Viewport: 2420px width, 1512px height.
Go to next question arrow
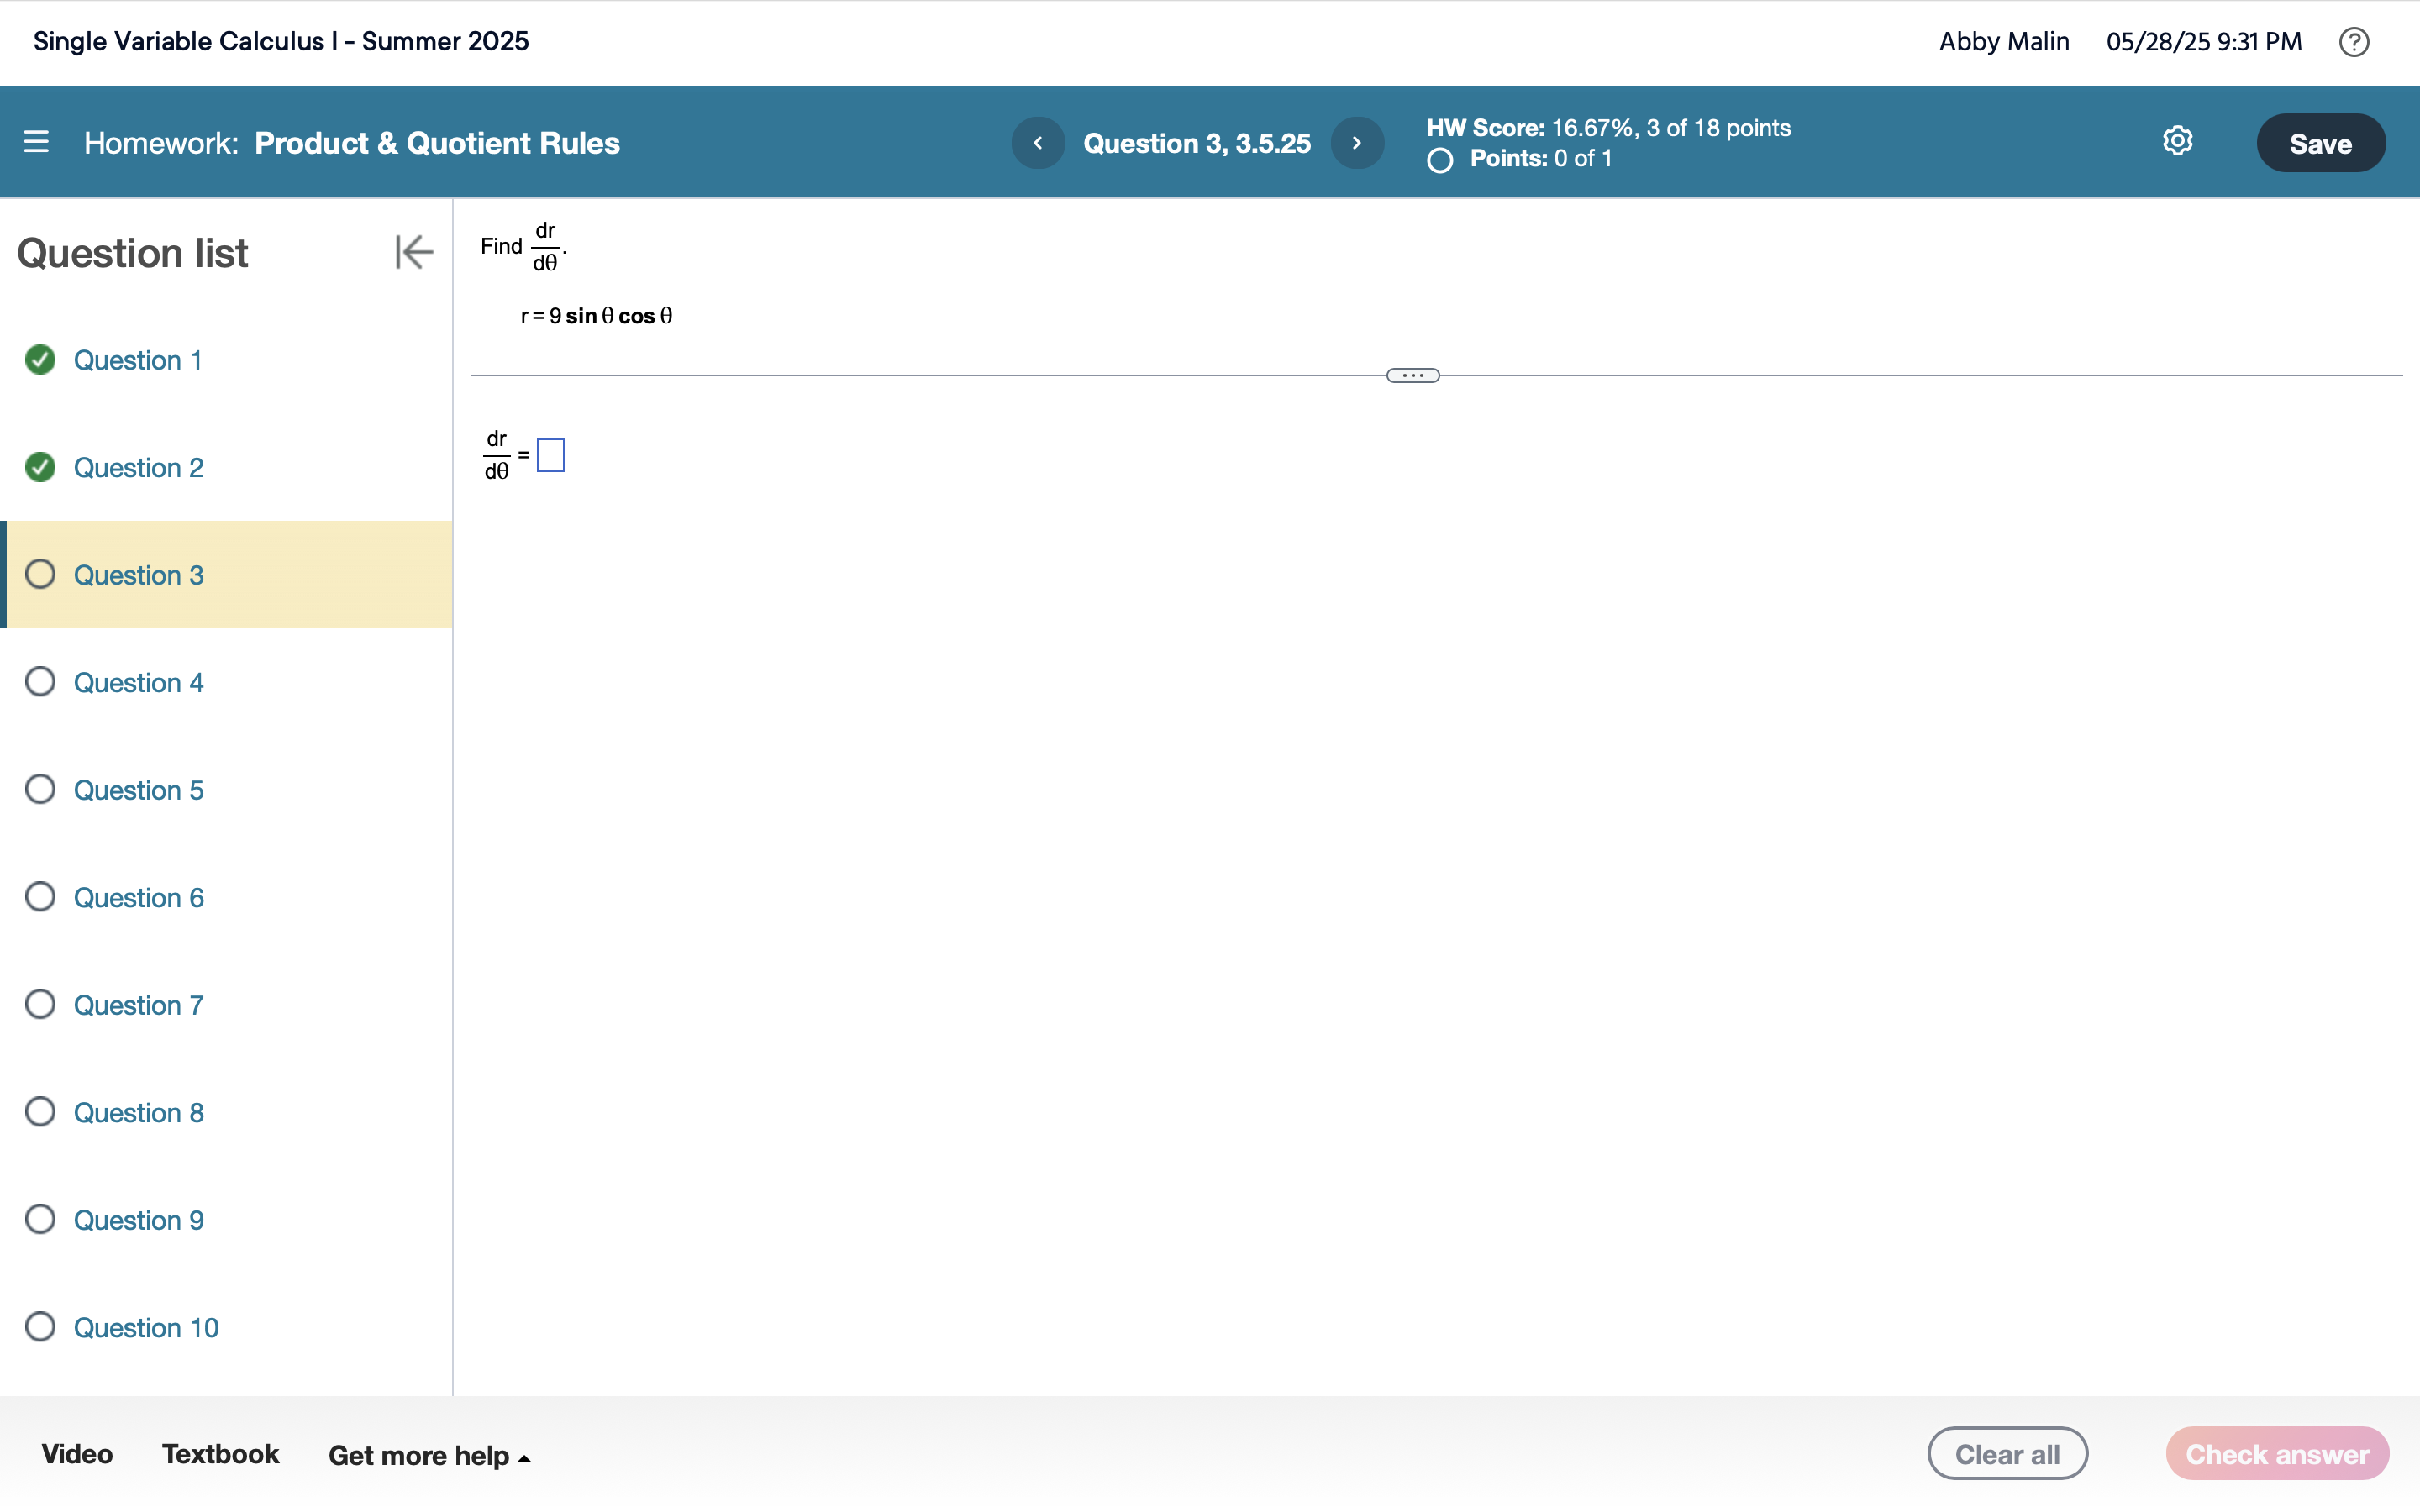coord(1356,143)
